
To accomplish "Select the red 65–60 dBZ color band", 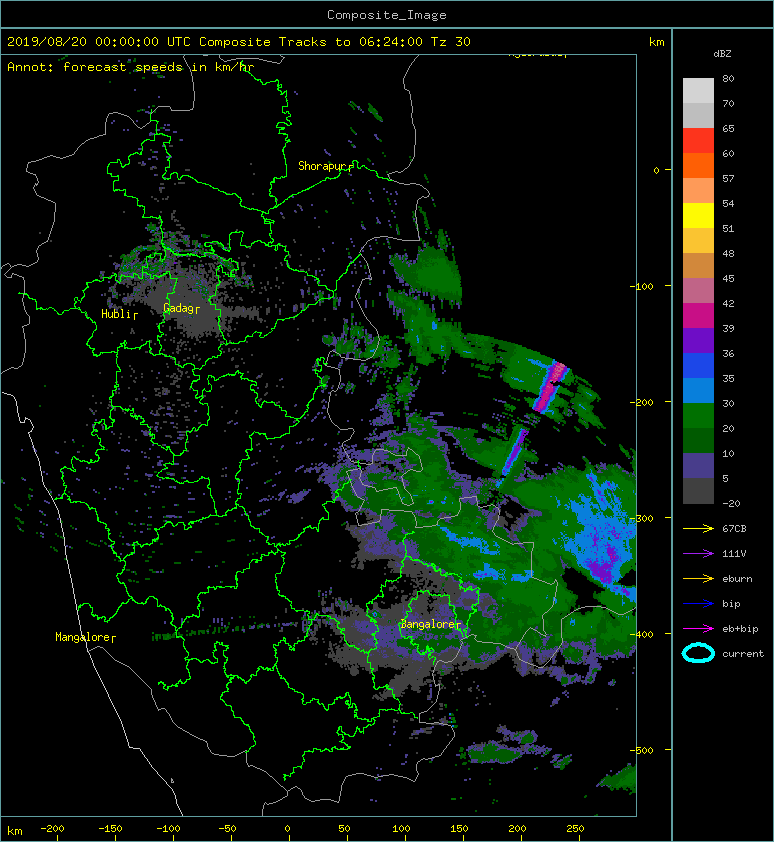I will 698,141.
